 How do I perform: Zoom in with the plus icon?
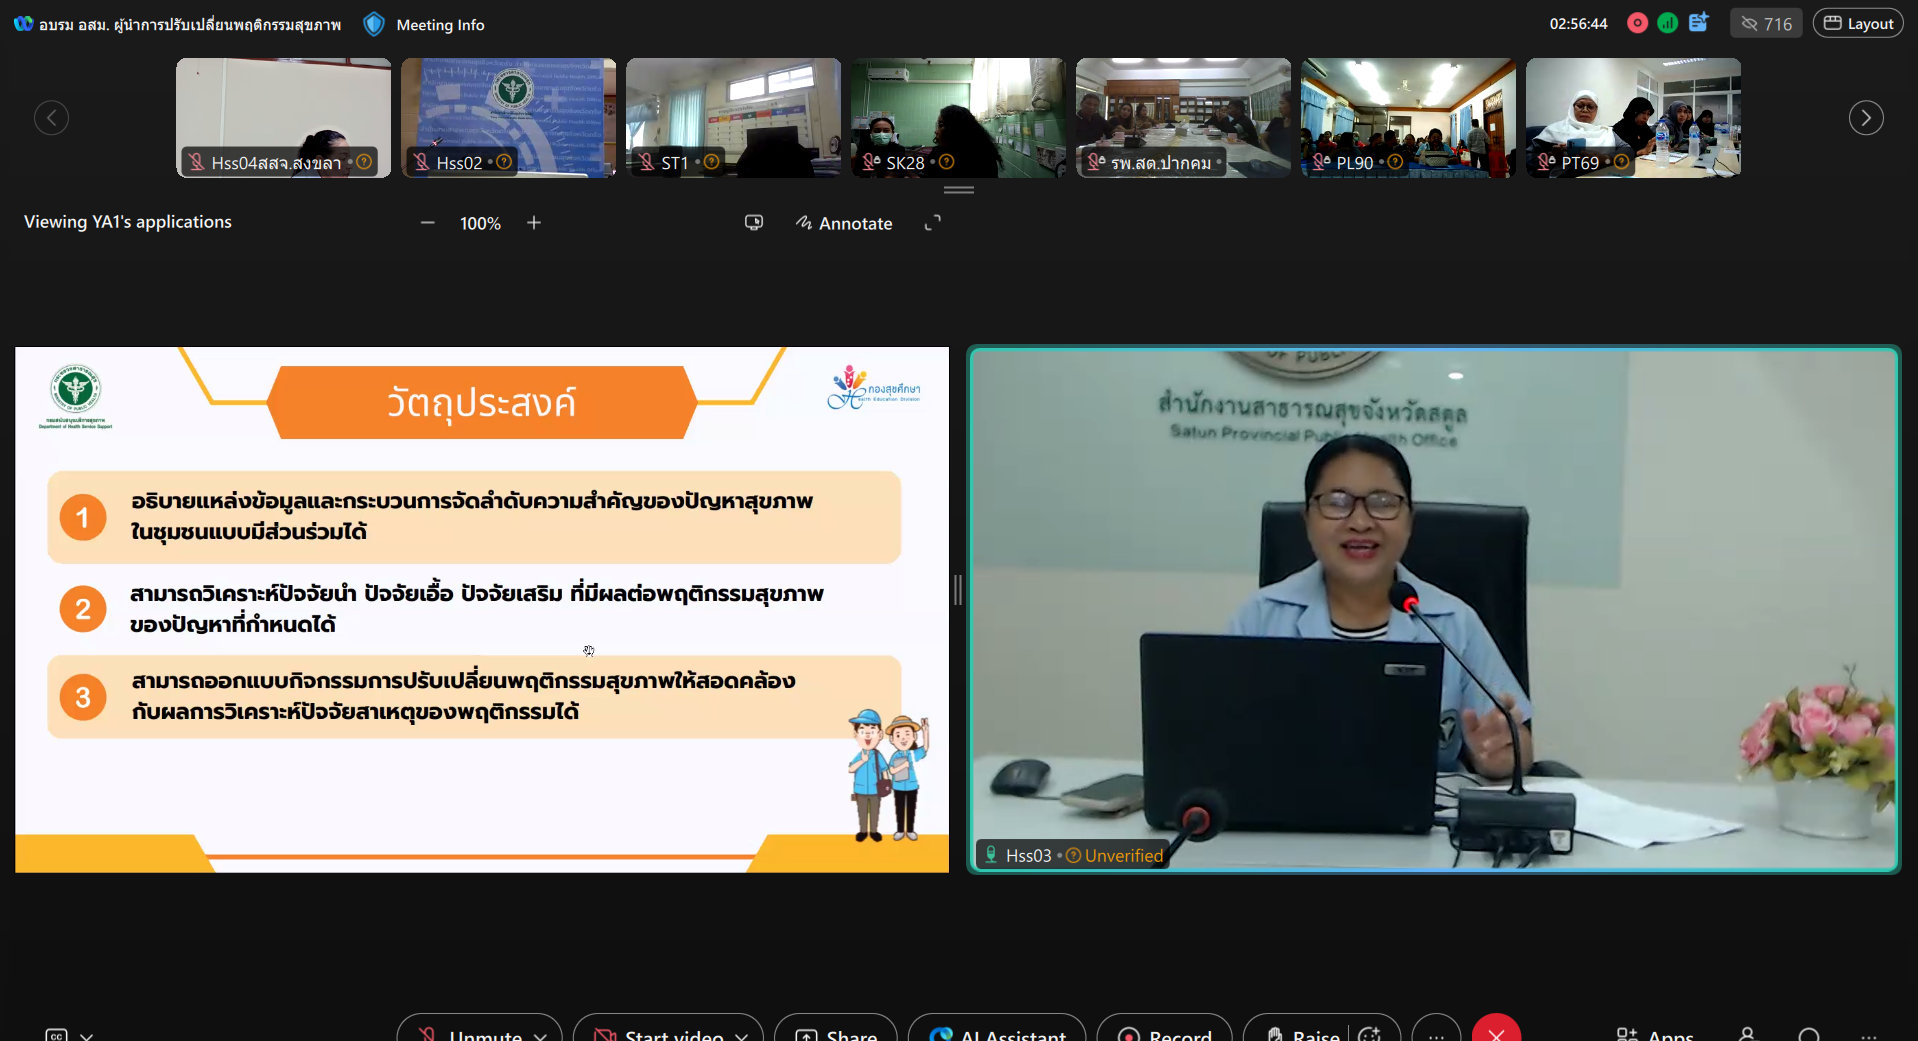point(534,223)
